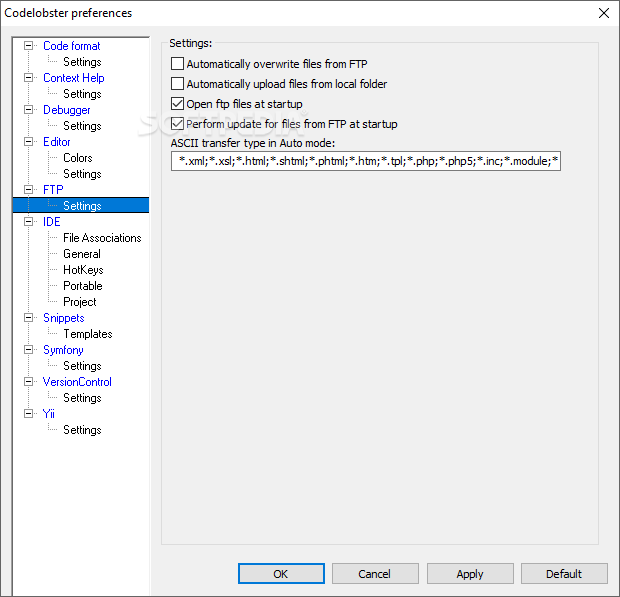Select the Yii category

point(49,414)
